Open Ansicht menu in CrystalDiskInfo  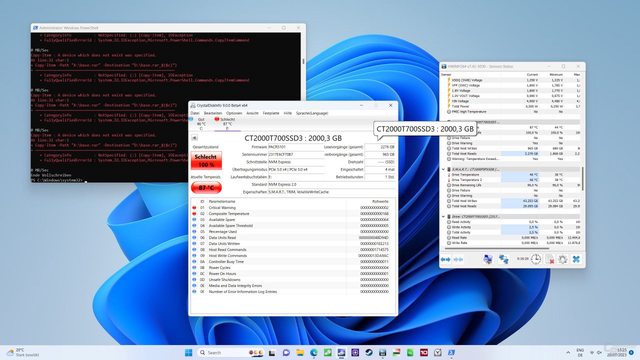click(x=252, y=113)
